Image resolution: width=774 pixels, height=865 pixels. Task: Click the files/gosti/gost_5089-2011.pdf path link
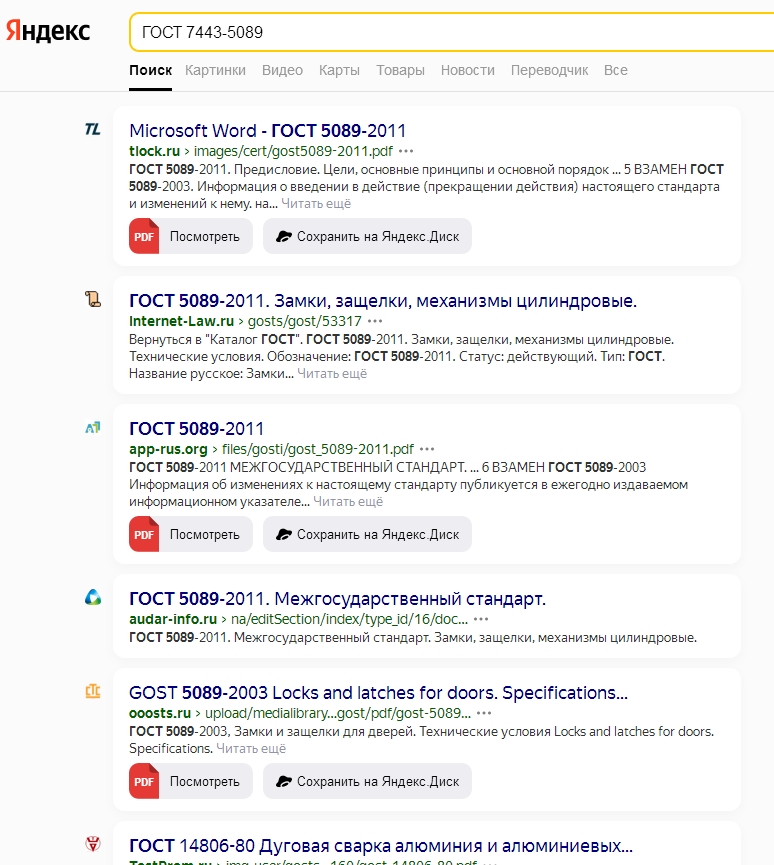(x=318, y=449)
